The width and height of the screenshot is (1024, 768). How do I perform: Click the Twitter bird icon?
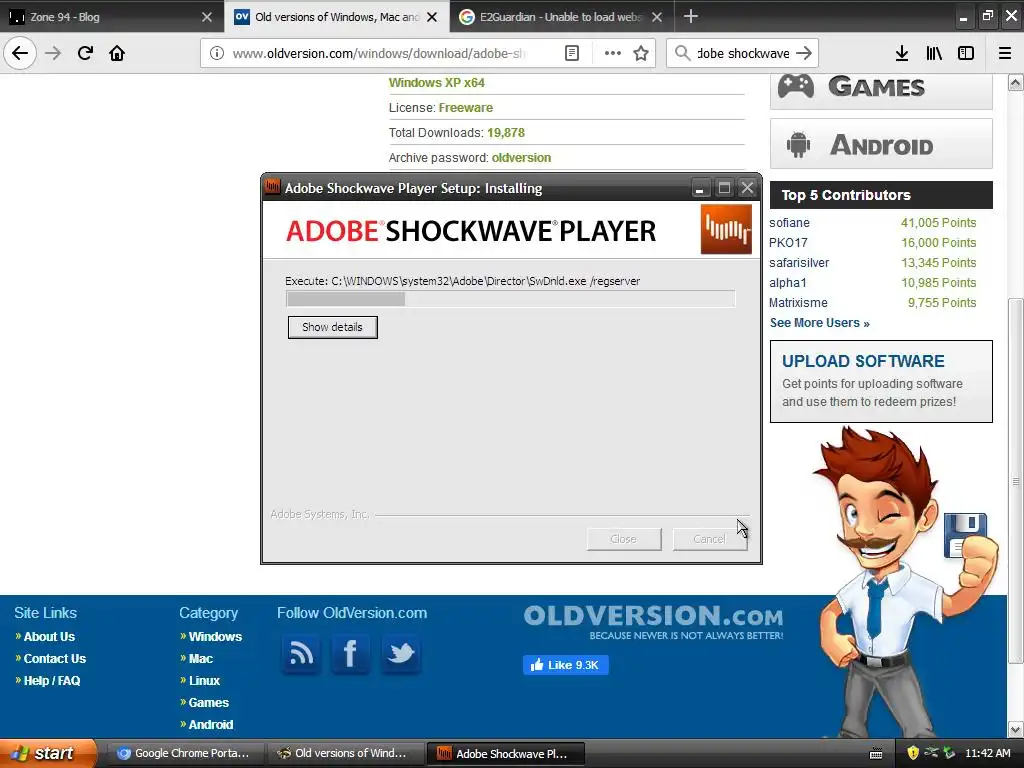pyautogui.click(x=400, y=654)
